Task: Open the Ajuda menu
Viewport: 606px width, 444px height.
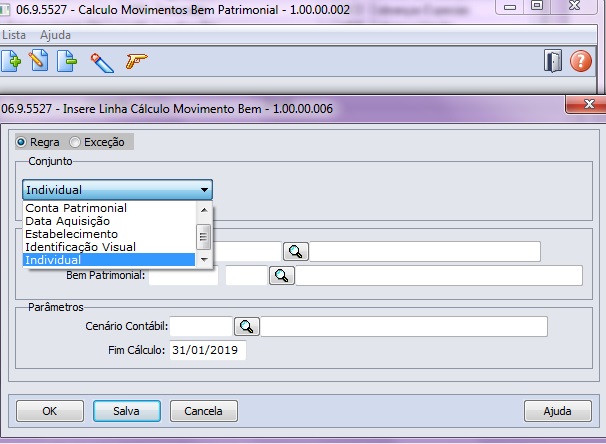Action: click(55, 35)
